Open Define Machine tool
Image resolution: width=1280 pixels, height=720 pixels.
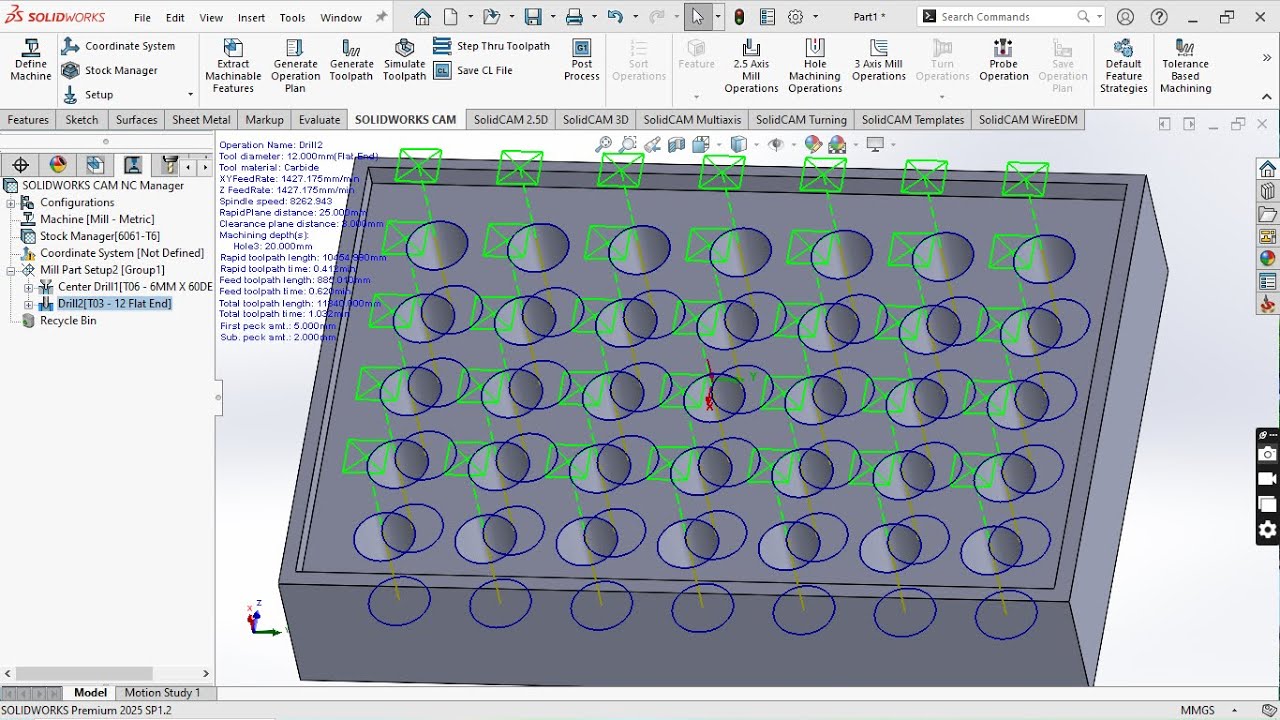coord(31,62)
